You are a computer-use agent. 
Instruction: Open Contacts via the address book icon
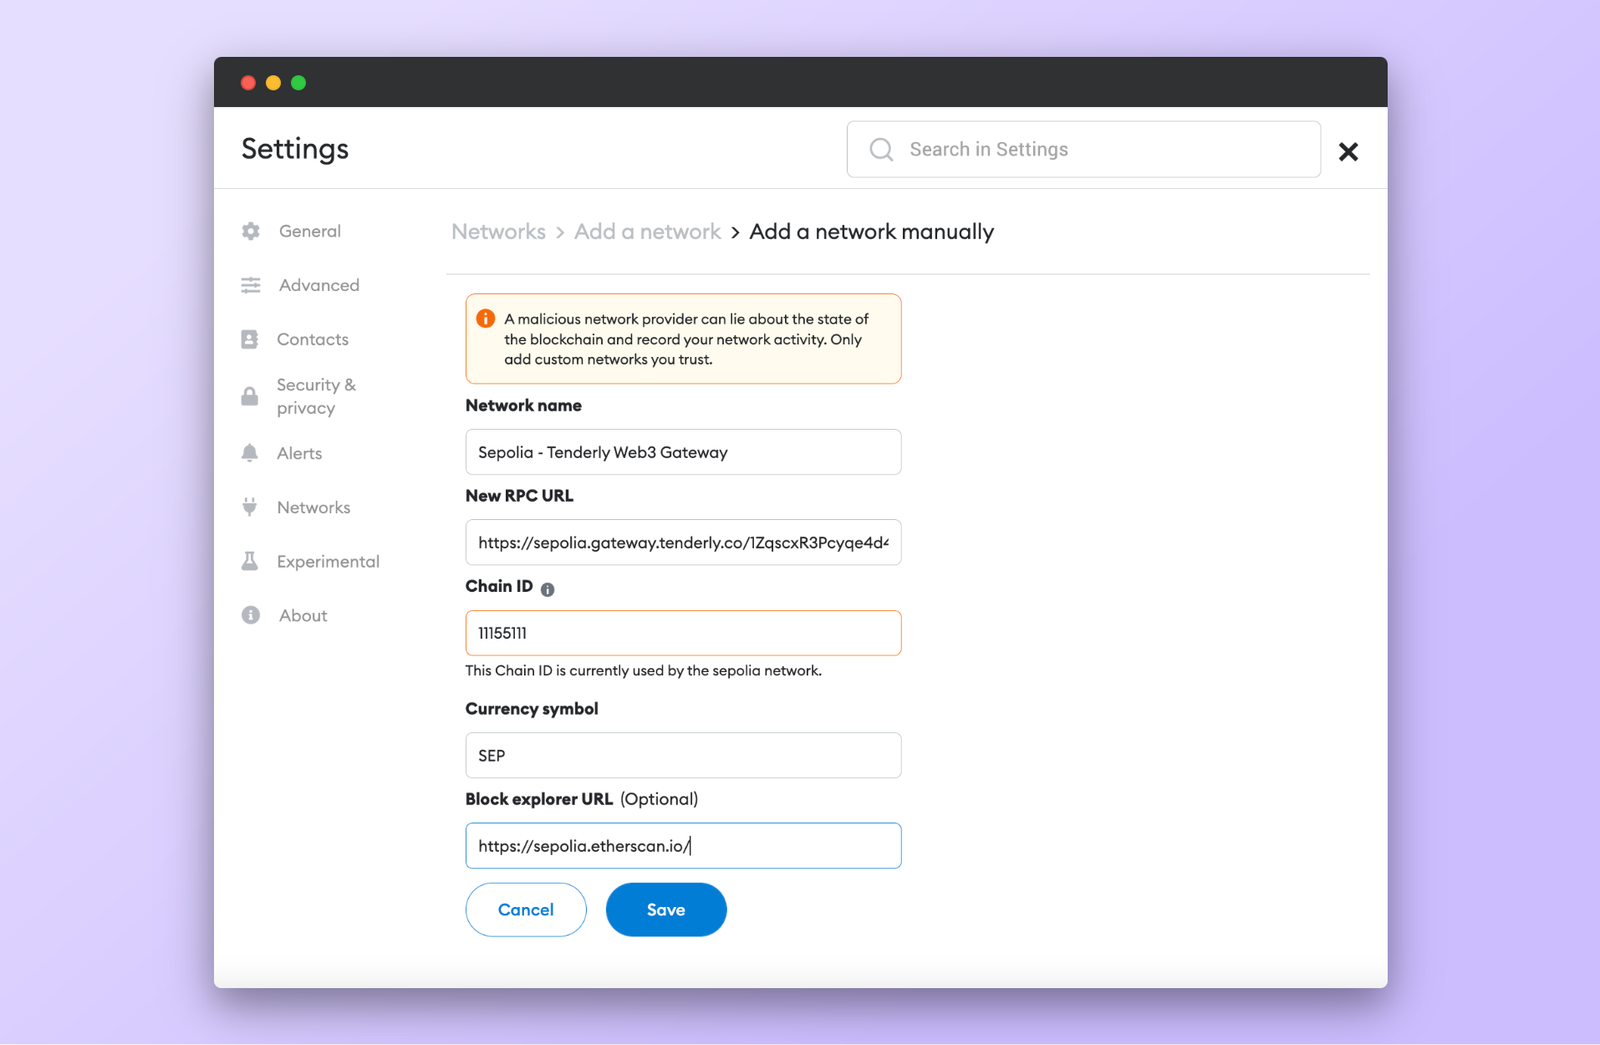click(x=250, y=339)
